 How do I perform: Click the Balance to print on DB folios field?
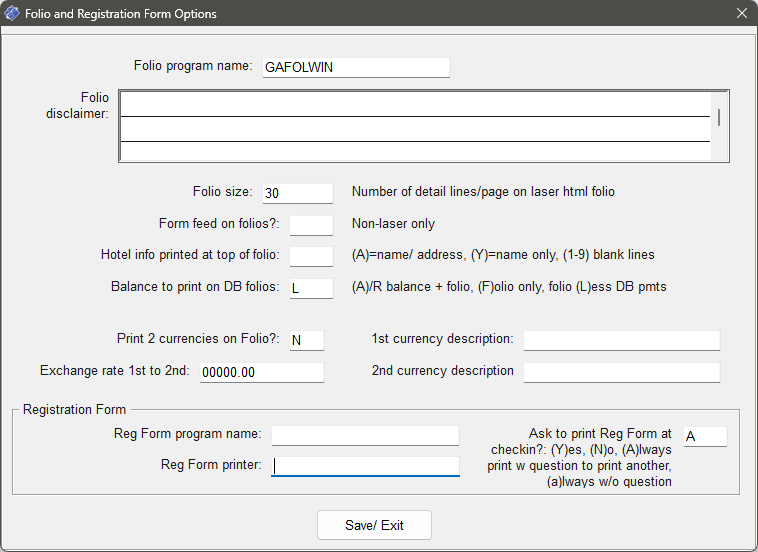pos(310,288)
